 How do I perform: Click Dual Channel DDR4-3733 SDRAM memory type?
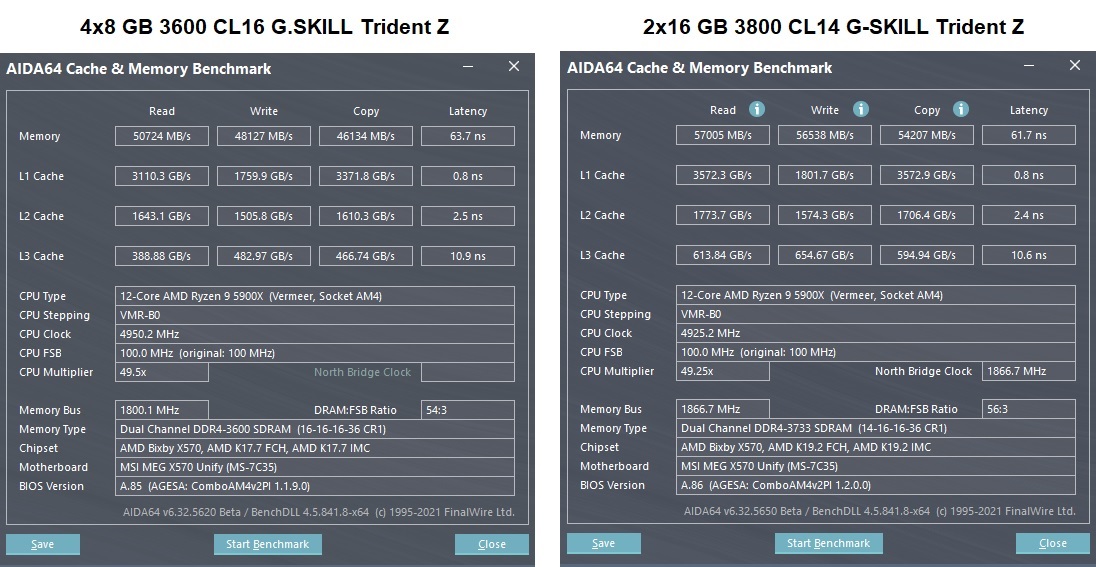point(876,427)
